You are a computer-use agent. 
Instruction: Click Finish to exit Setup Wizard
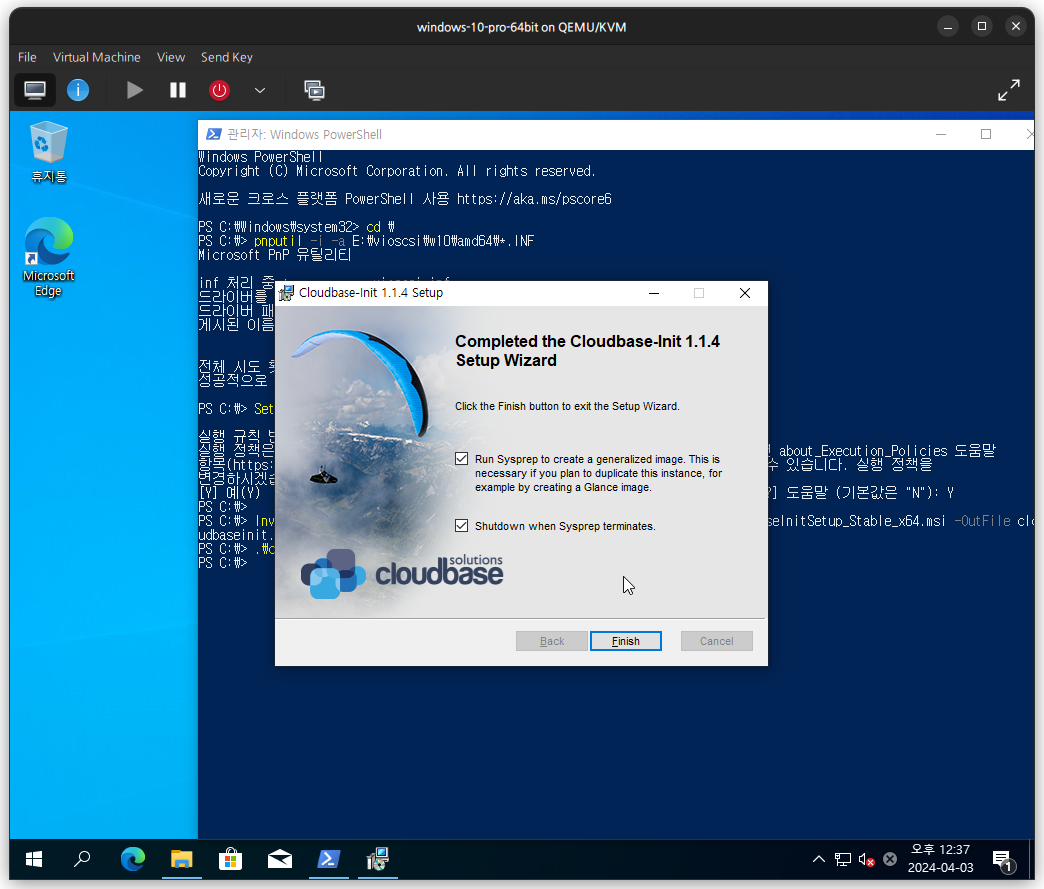pos(626,641)
